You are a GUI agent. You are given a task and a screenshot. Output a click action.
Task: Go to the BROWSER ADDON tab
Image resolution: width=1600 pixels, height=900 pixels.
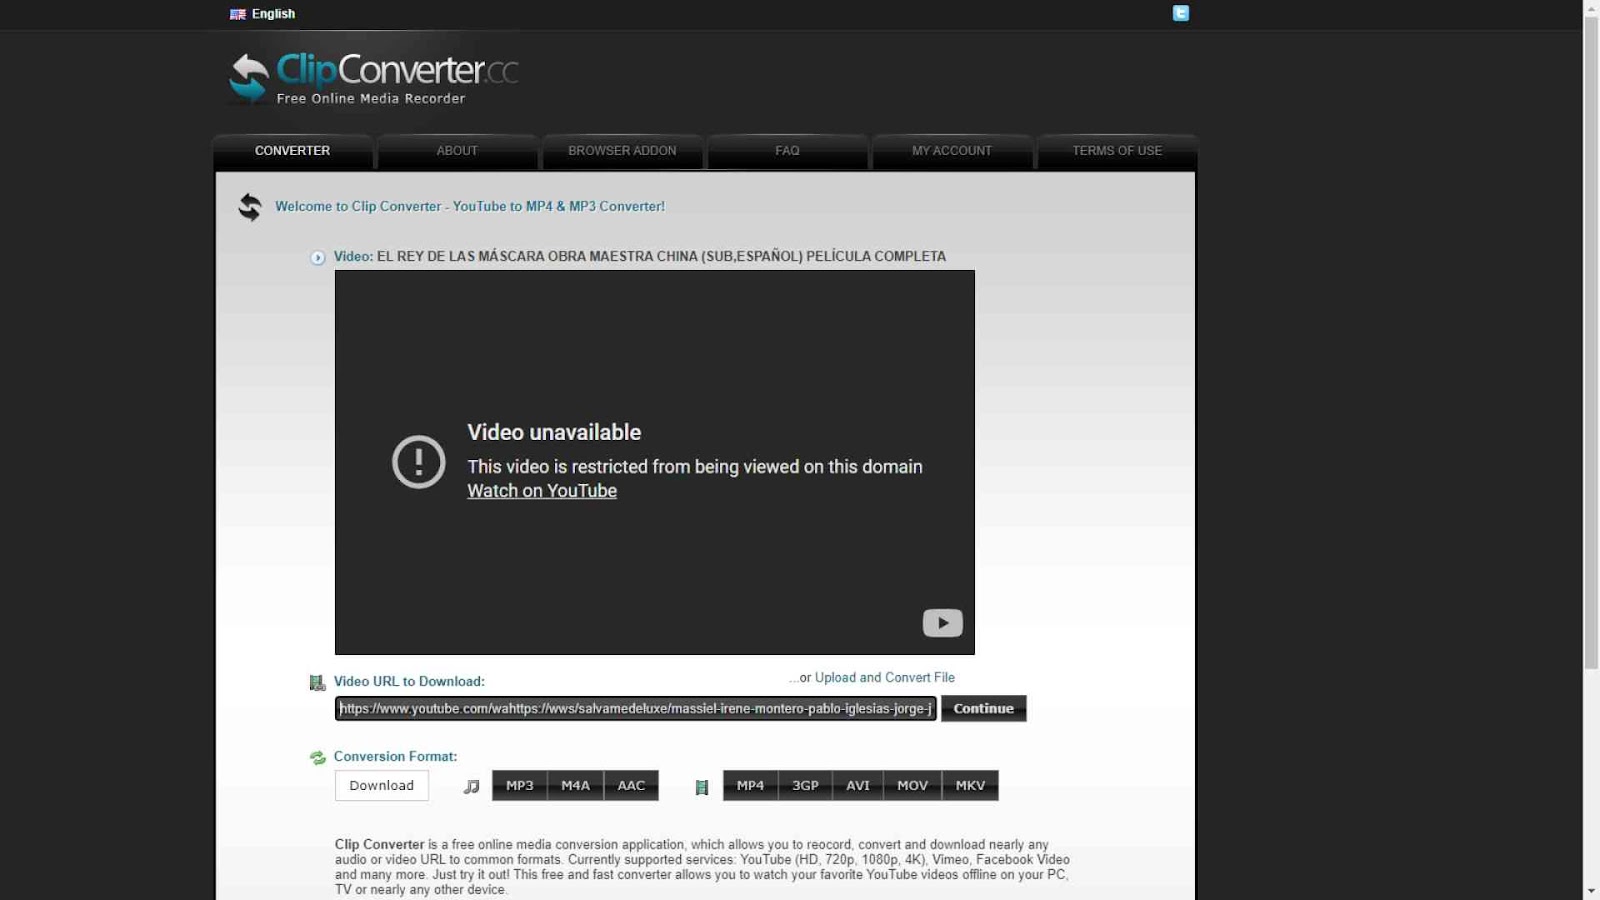coord(622,151)
